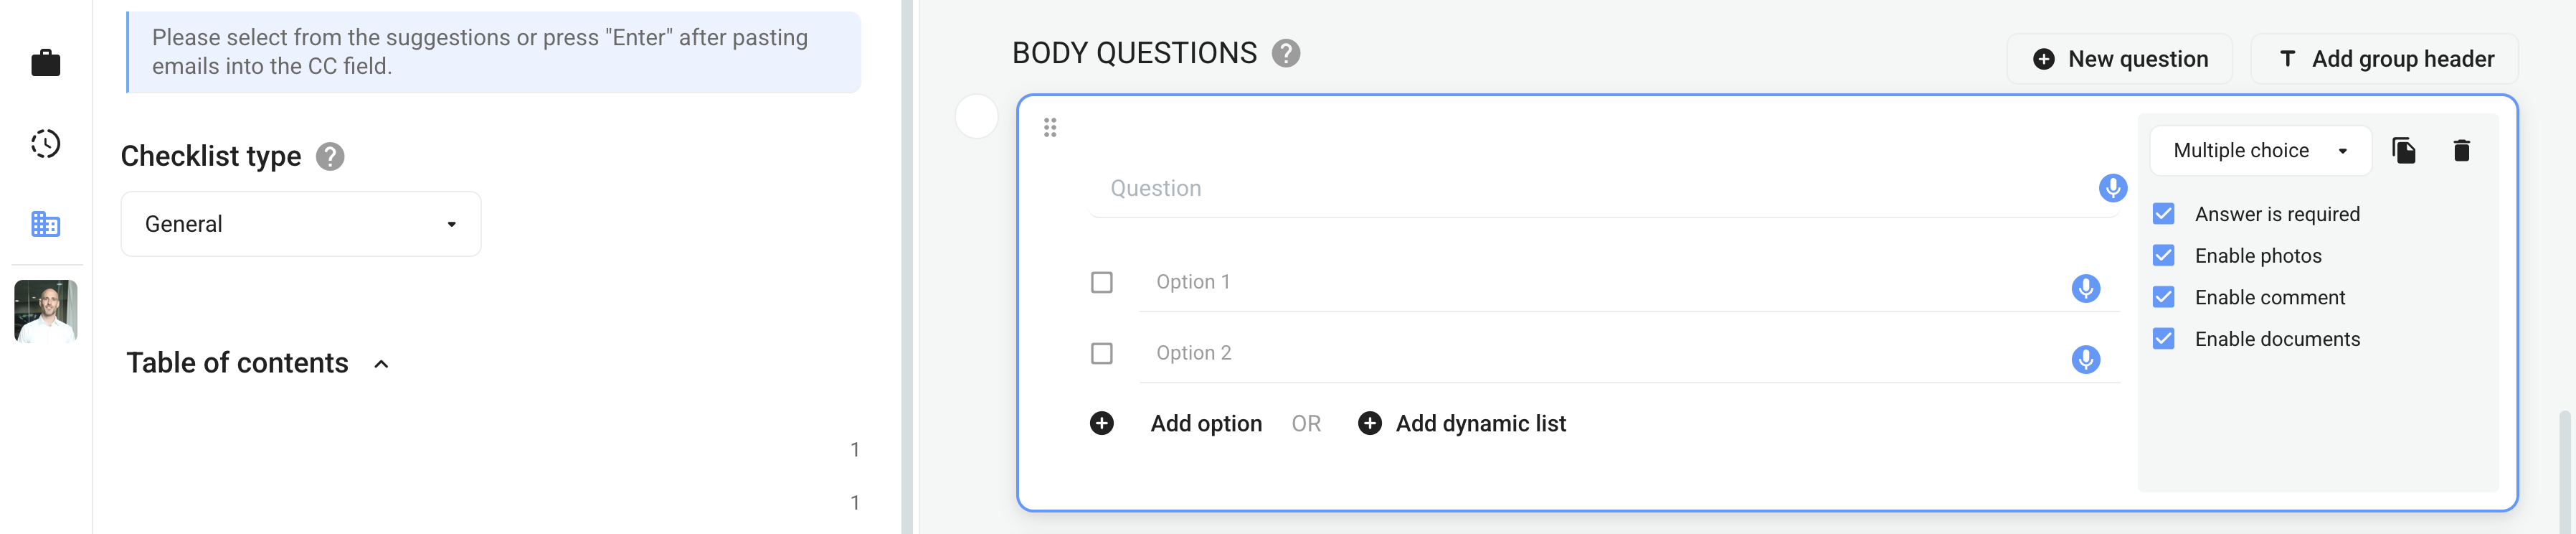Click the Add dynamic list button
Viewport: 2576px width, 534px height.
pos(1462,424)
